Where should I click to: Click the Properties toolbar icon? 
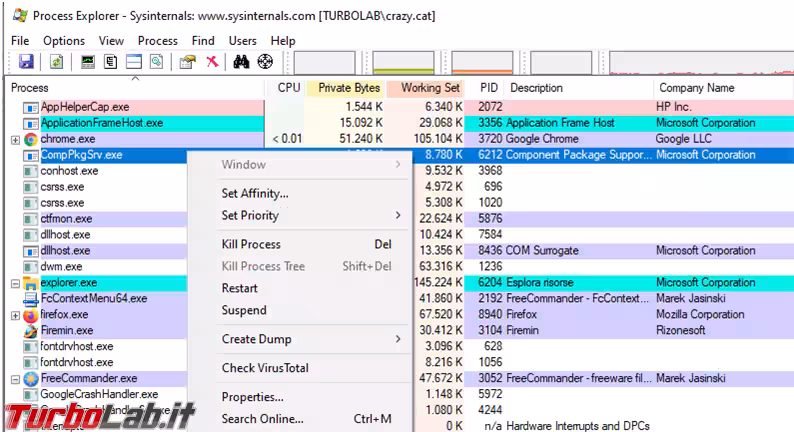187,62
